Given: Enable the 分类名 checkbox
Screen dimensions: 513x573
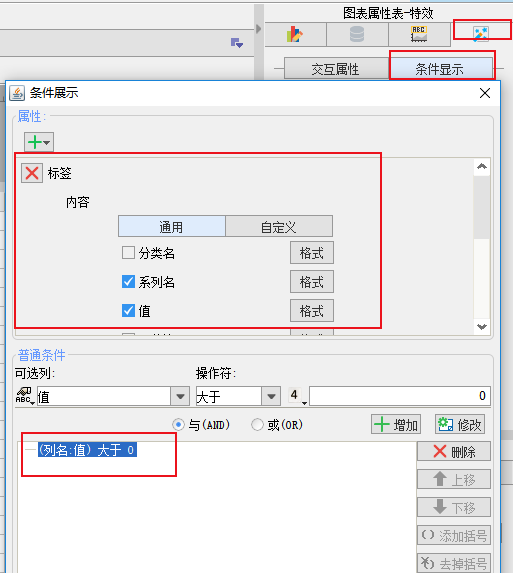Looking at the screenshot, I should 128,253.
